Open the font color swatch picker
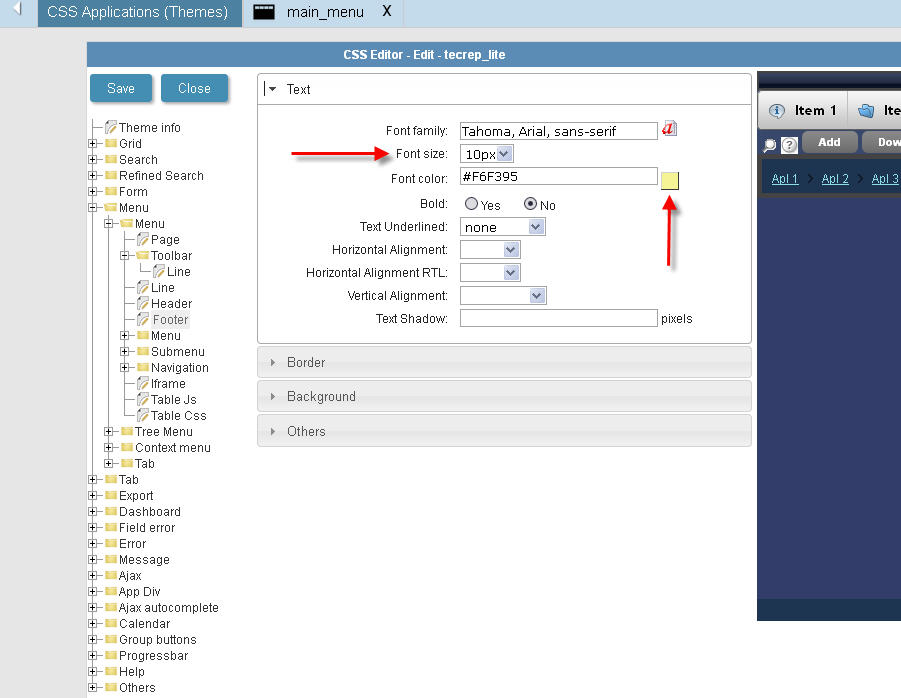901x698 pixels. [669, 180]
